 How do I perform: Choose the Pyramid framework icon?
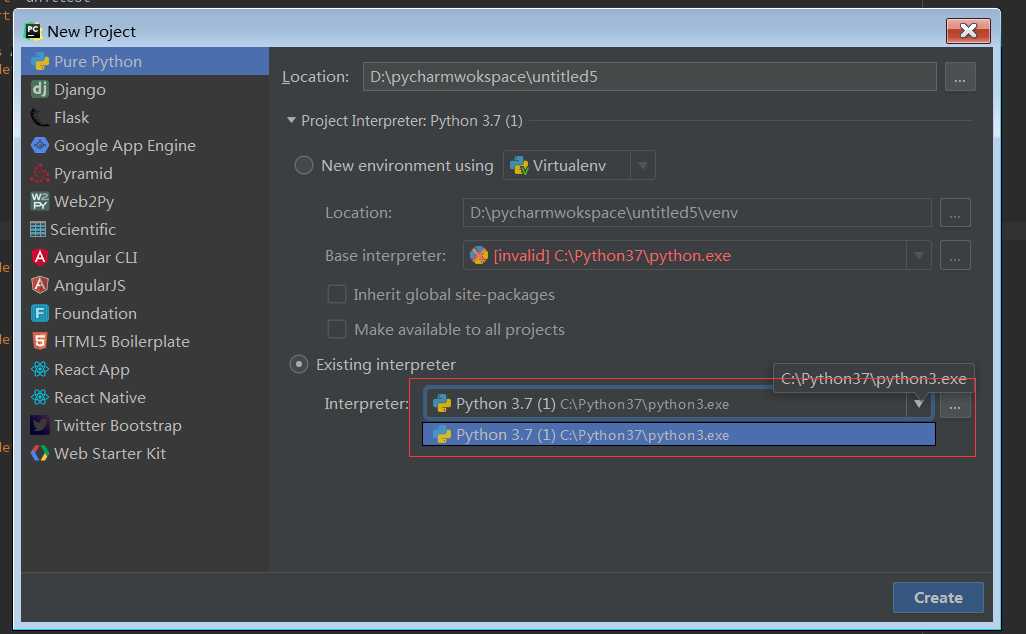click(39, 173)
